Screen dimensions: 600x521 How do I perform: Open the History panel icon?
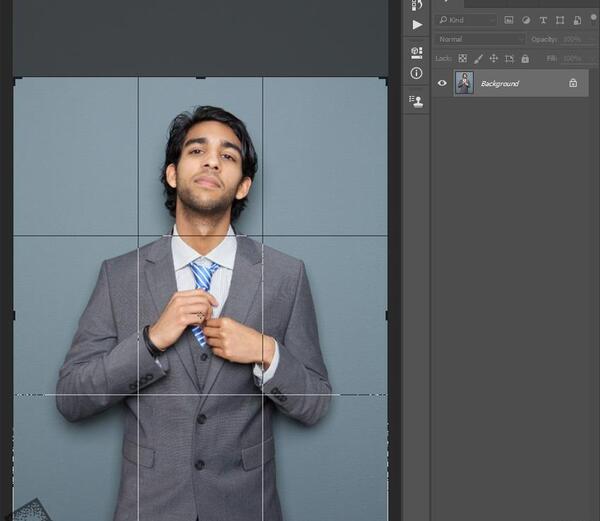point(417,5)
